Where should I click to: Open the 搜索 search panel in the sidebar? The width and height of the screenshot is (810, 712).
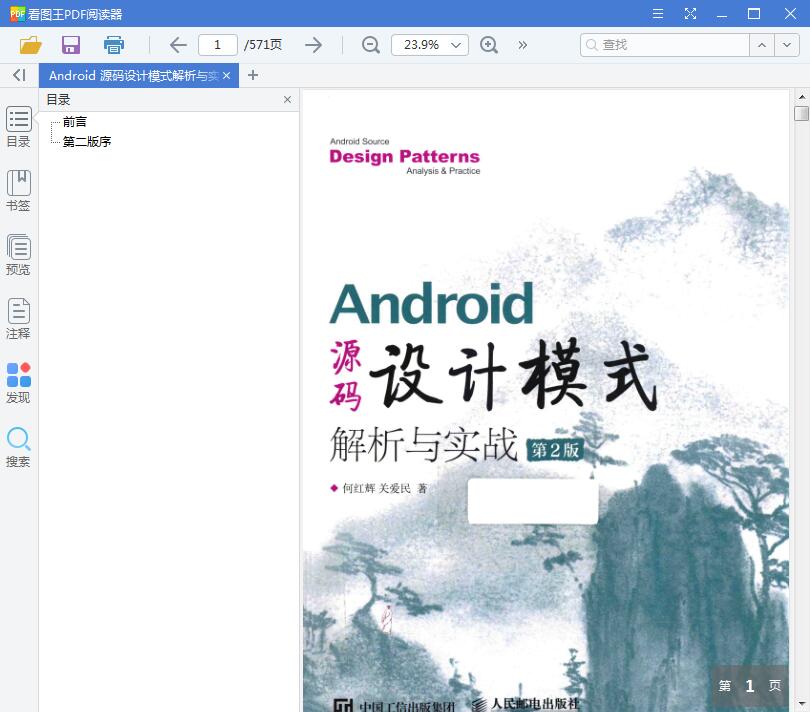pyautogui.click(x=18, y=445)
